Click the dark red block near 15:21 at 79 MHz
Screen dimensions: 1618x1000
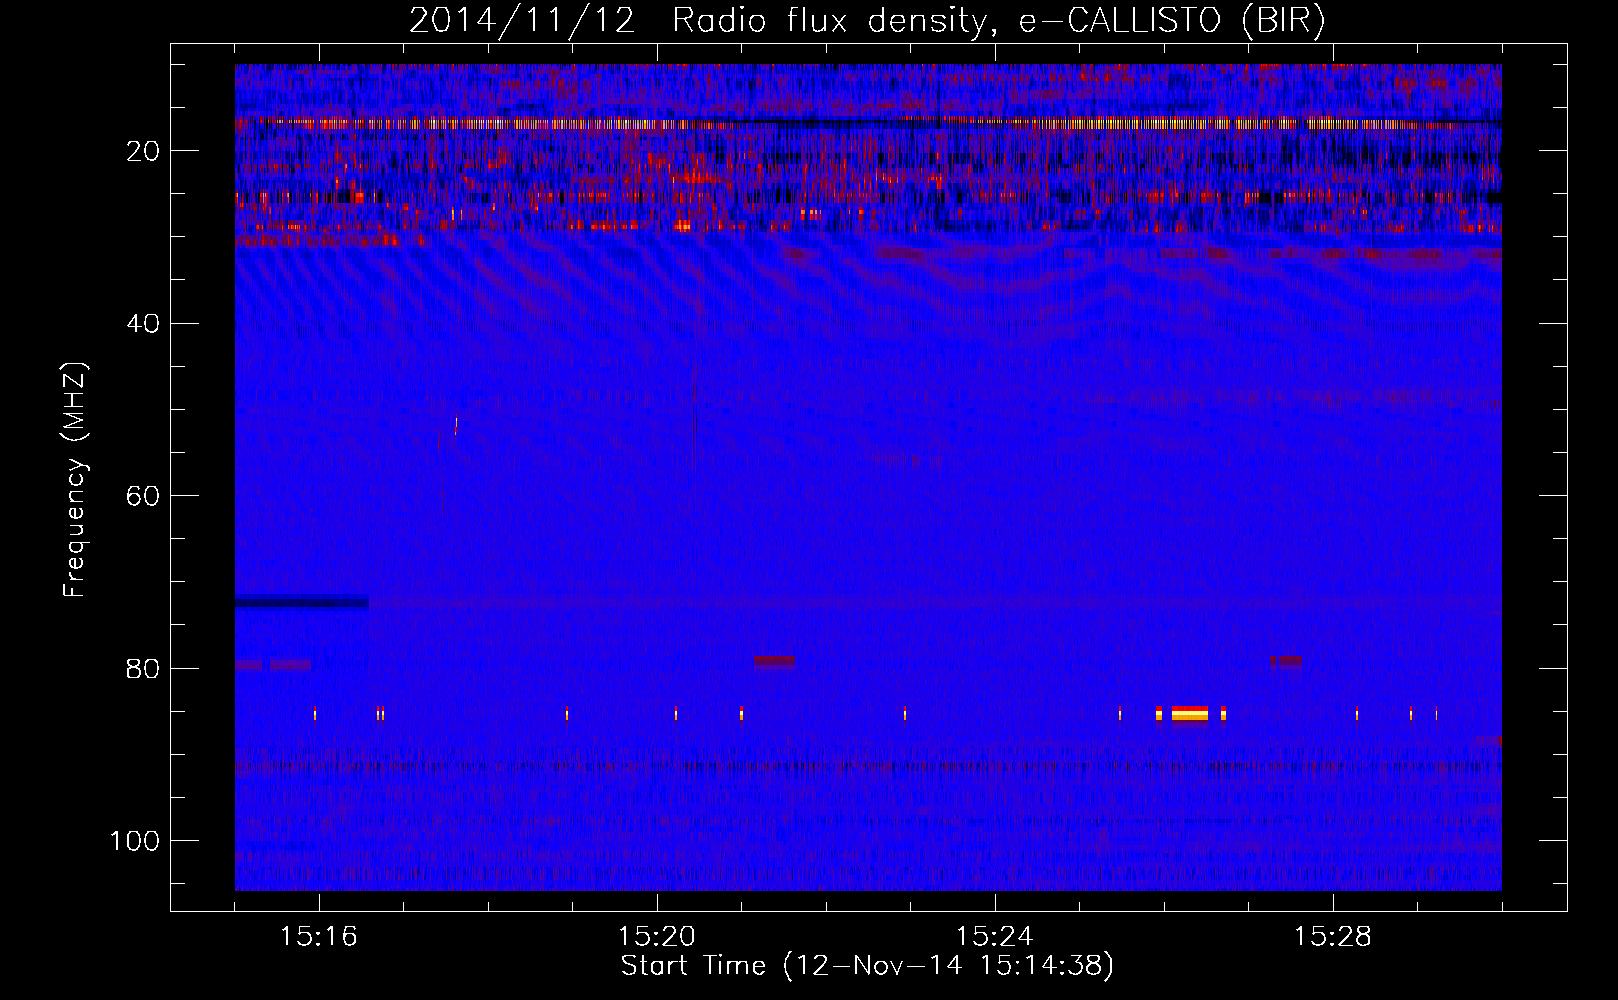(x=775, y=661)
